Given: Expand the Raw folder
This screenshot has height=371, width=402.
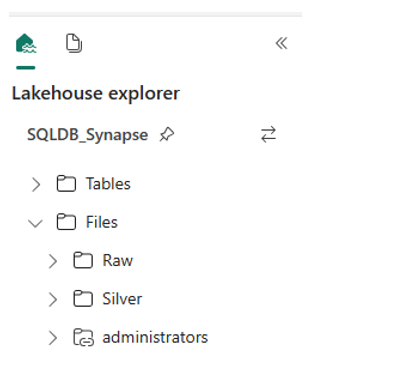Looking at the screenshot, I should coord(53,261).
